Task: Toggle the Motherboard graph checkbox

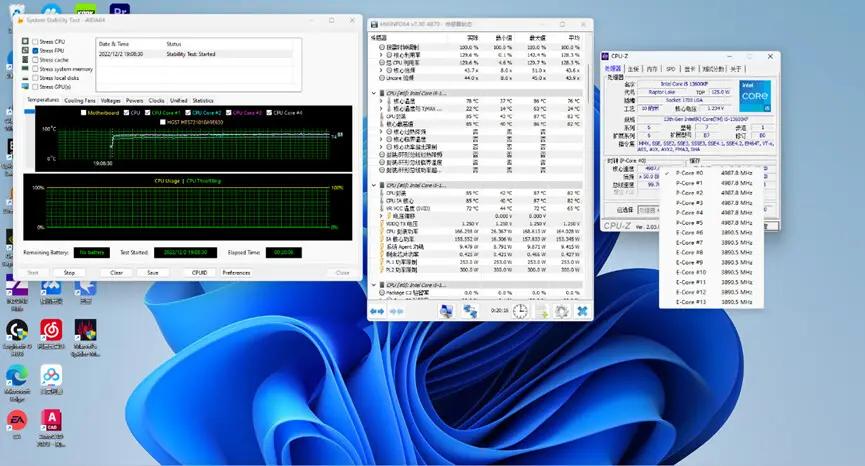Action: [84, 113]
